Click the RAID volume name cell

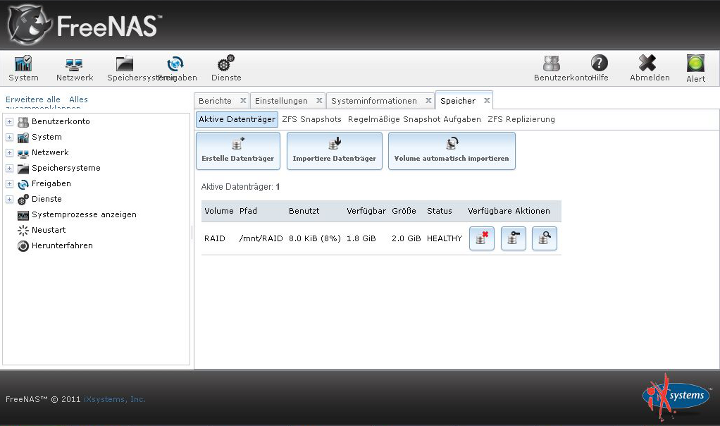click(x=214, y=238)
